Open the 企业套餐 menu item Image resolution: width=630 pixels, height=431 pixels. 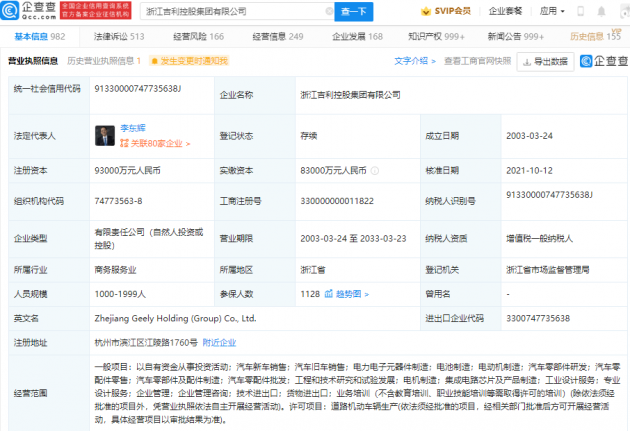click(x=503, y=12)
